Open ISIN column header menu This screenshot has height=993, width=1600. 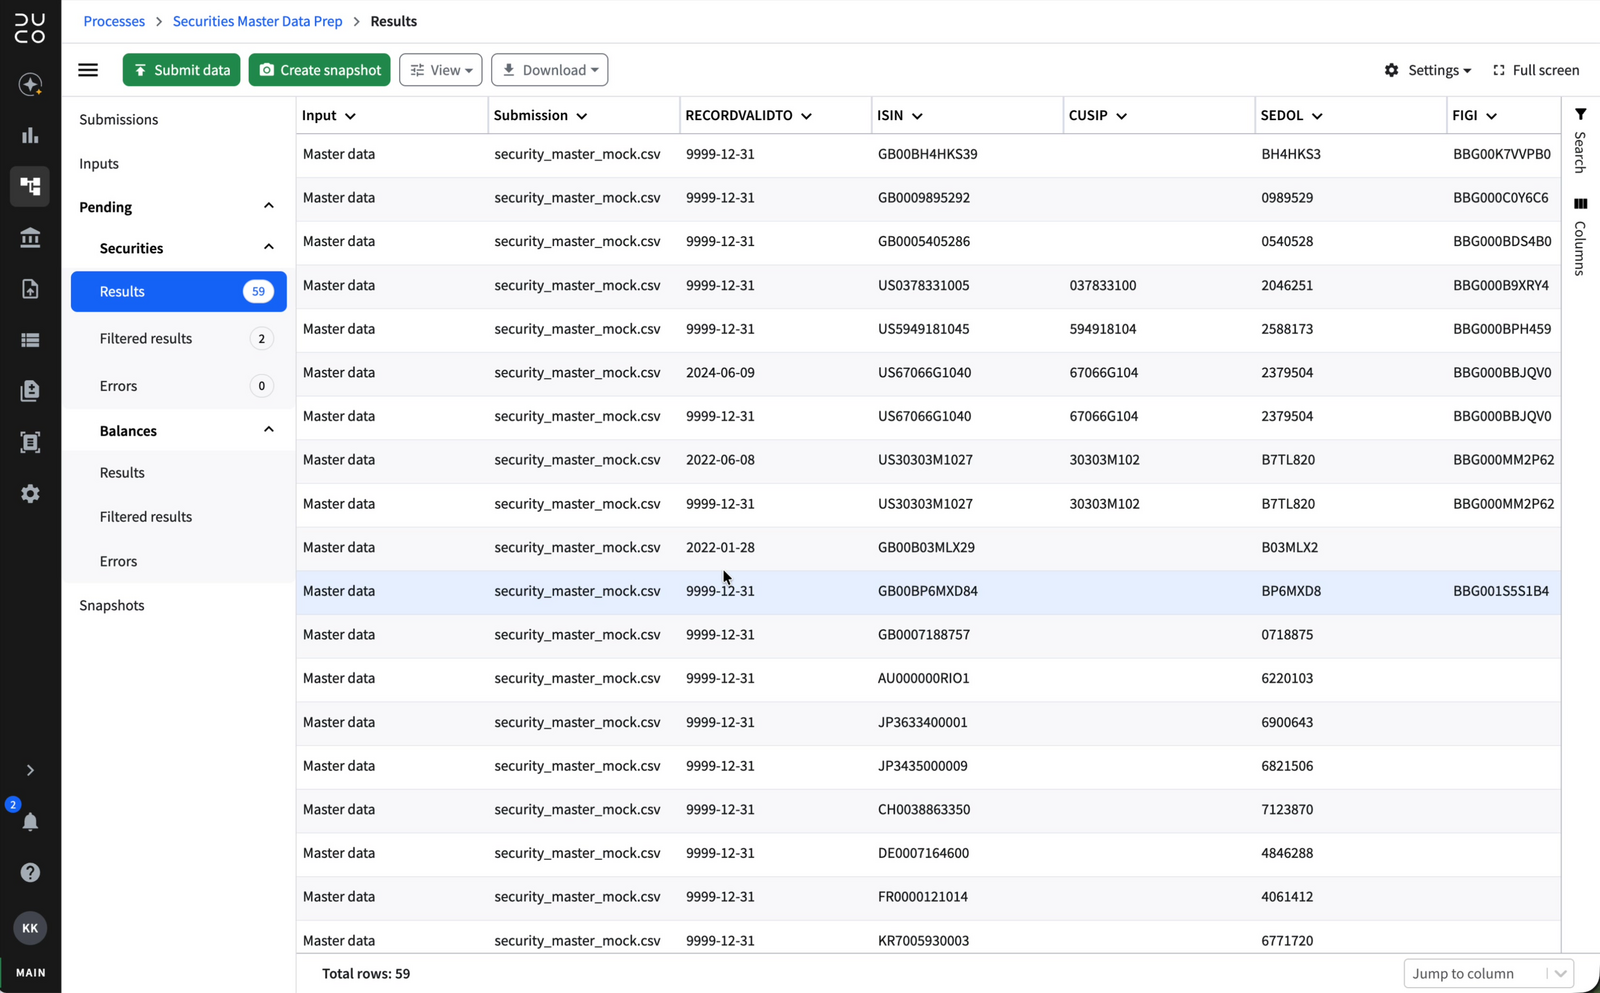917,116
